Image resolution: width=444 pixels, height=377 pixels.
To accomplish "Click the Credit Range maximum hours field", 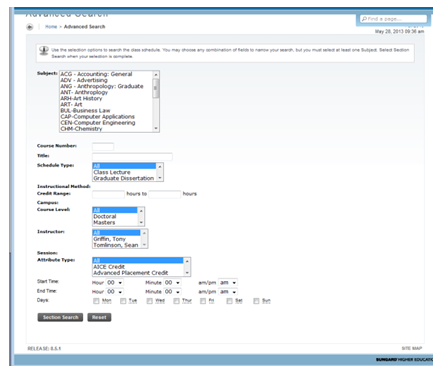I will [165, 194].
